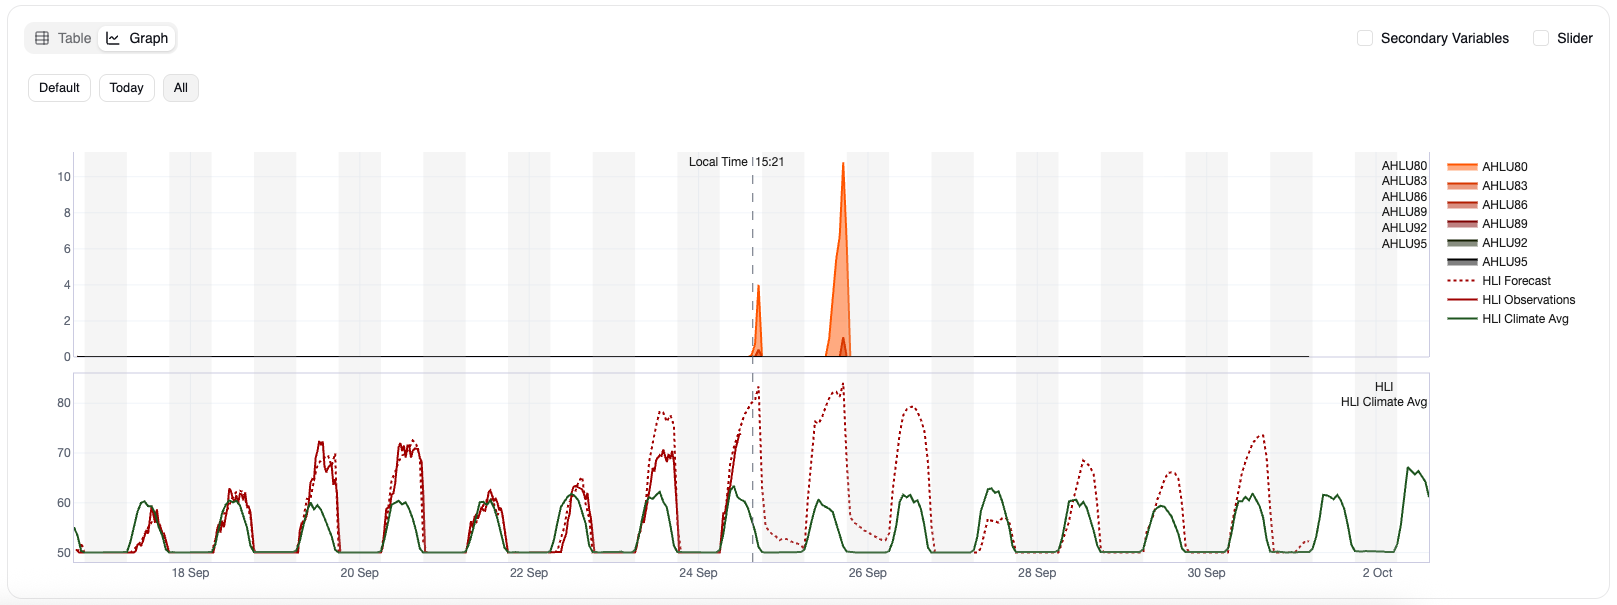Hide the AHLU89 legend series
1617x605 pixels.
[1488, 224]
